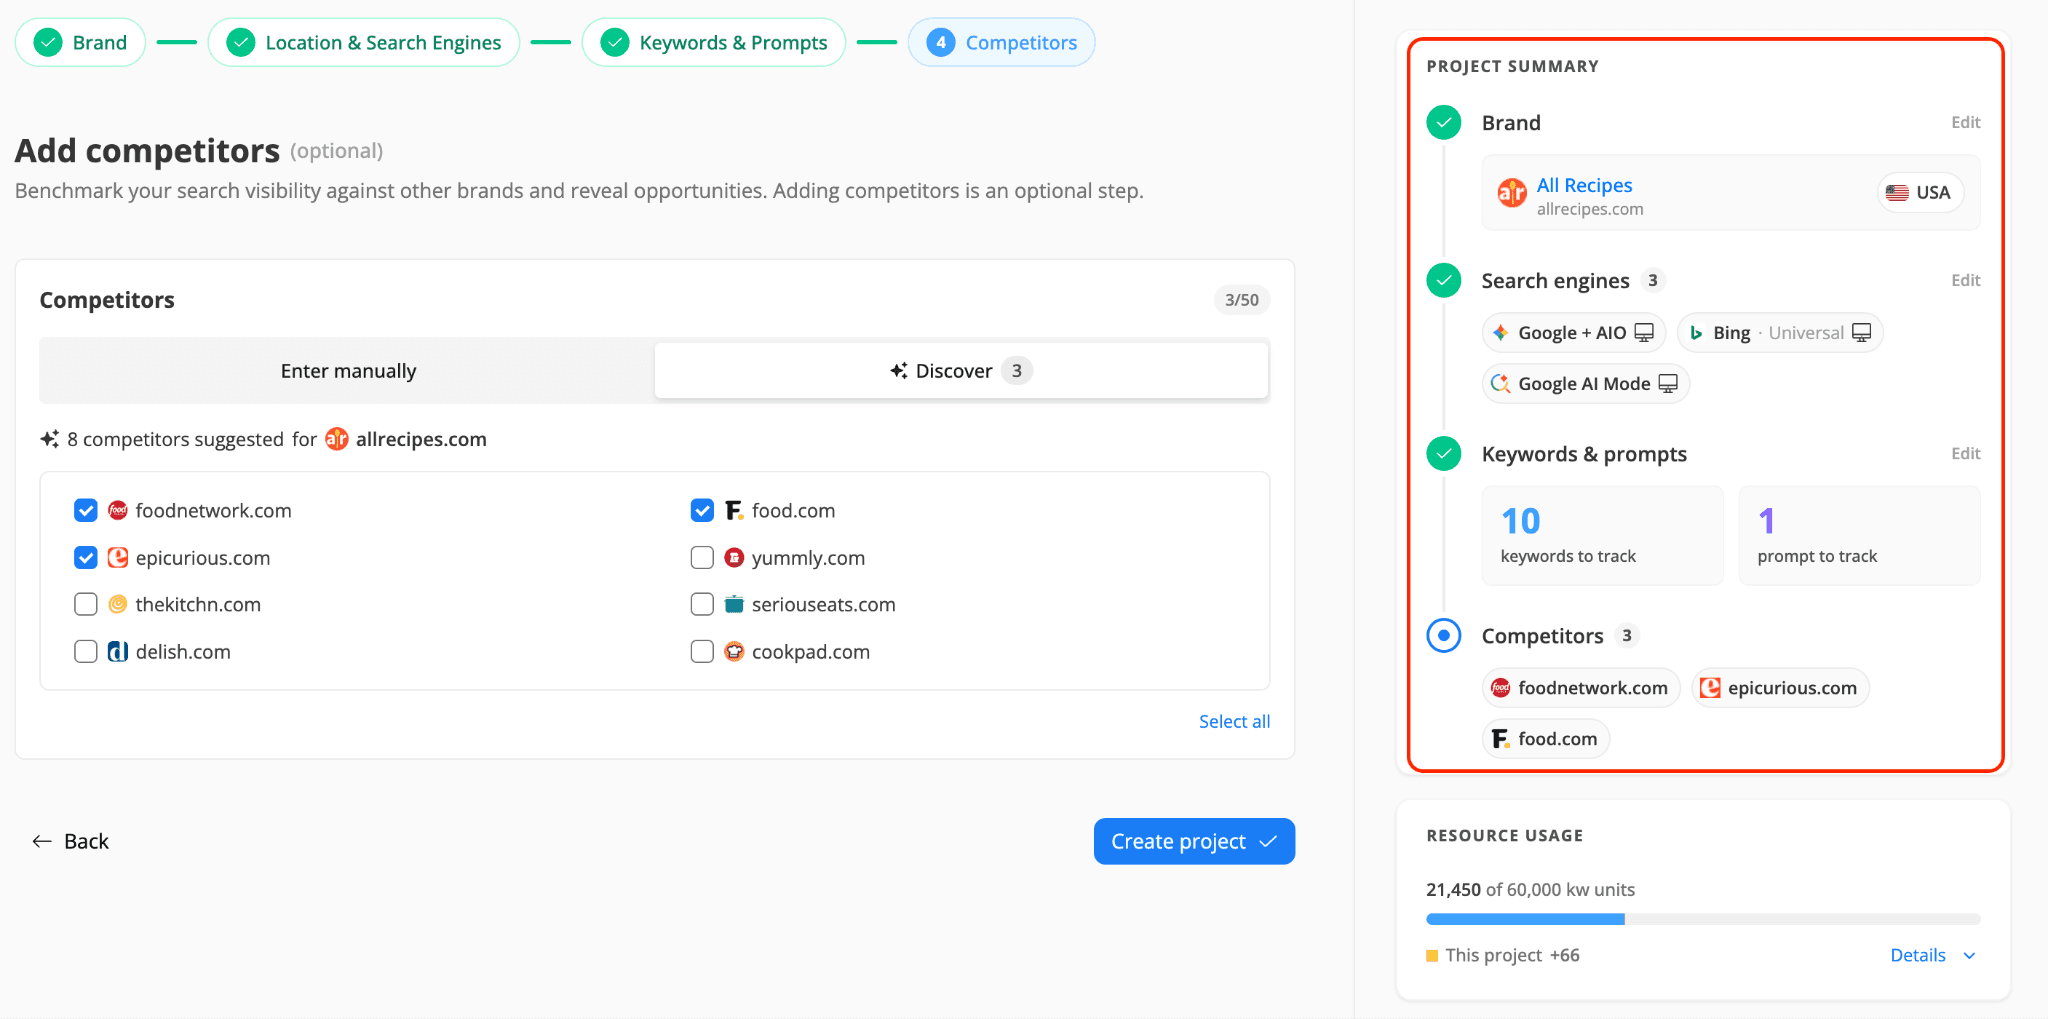The width and height of the screenshot is (2048, 1019).
Task: Click the resource usage progress bar
Action: (1703, 919)
